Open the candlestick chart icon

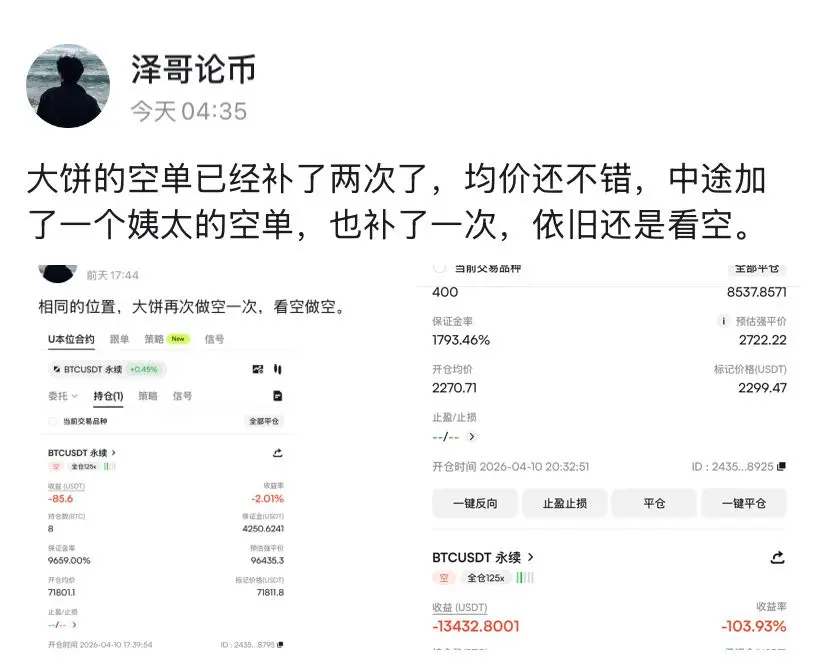pyautogui.click(x=278, y=369)
